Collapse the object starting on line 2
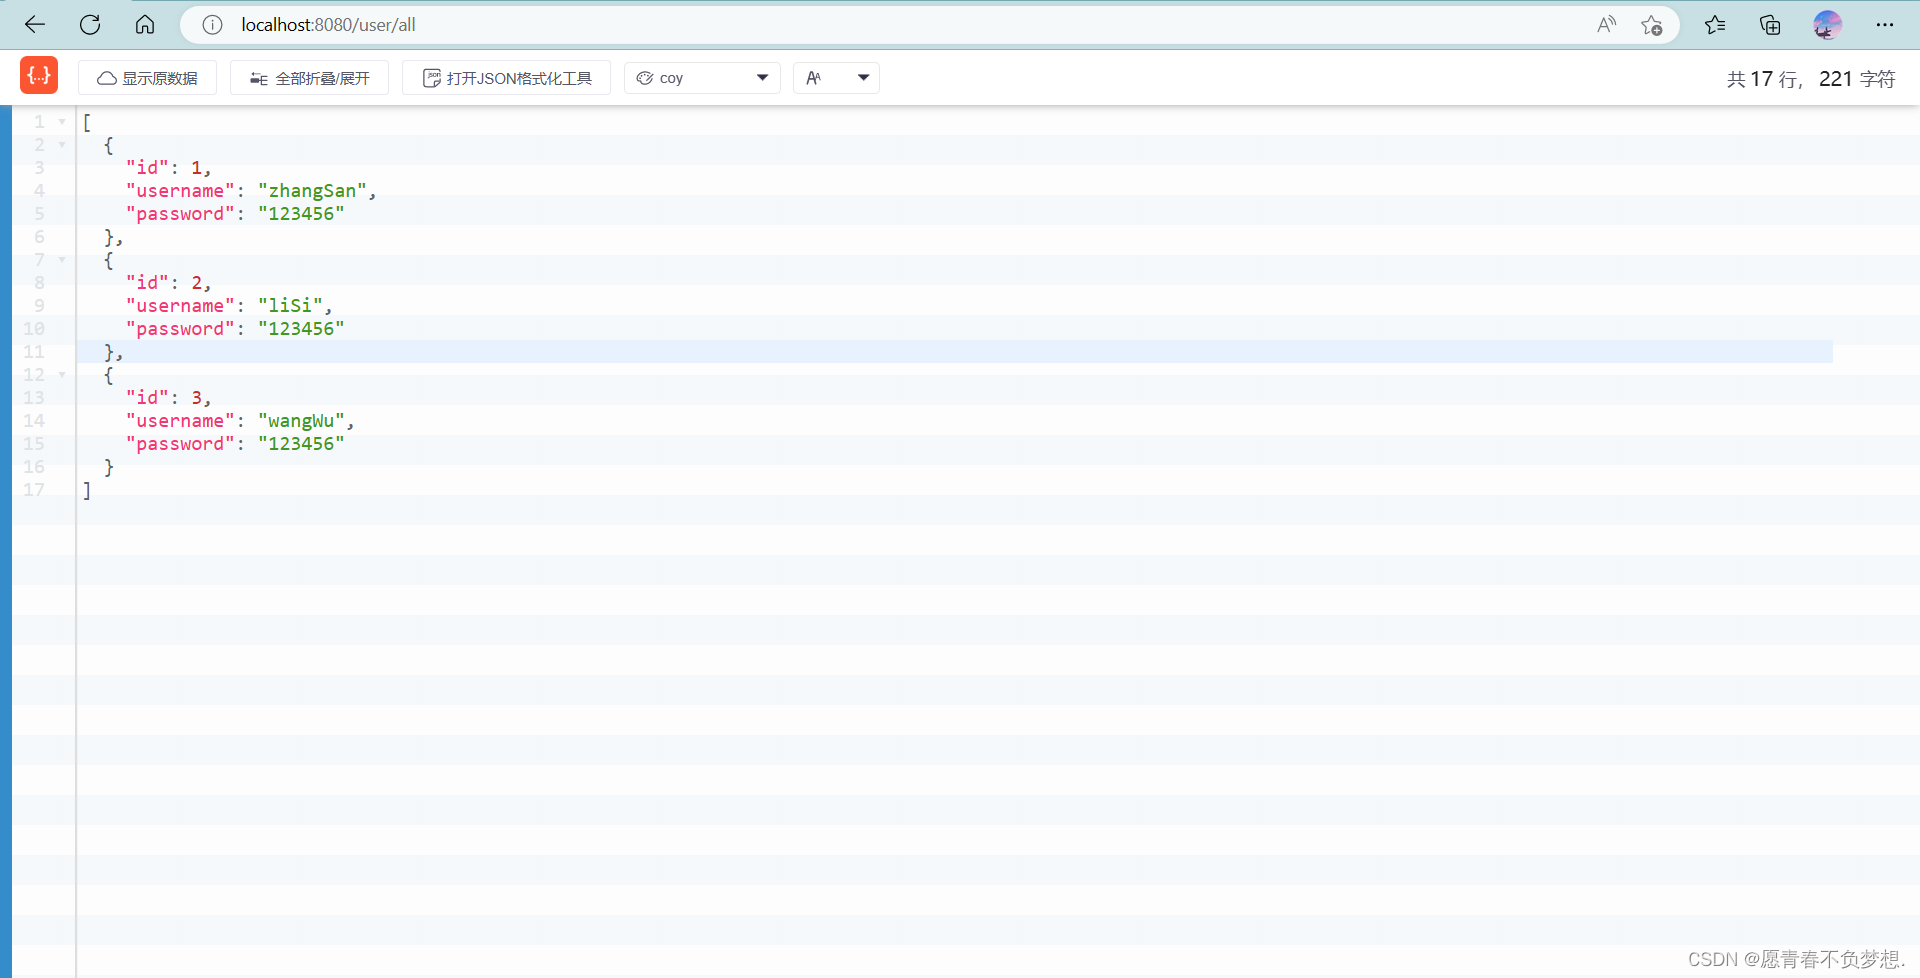Screen dimensions: 1920x978 [x=62, y=145]
